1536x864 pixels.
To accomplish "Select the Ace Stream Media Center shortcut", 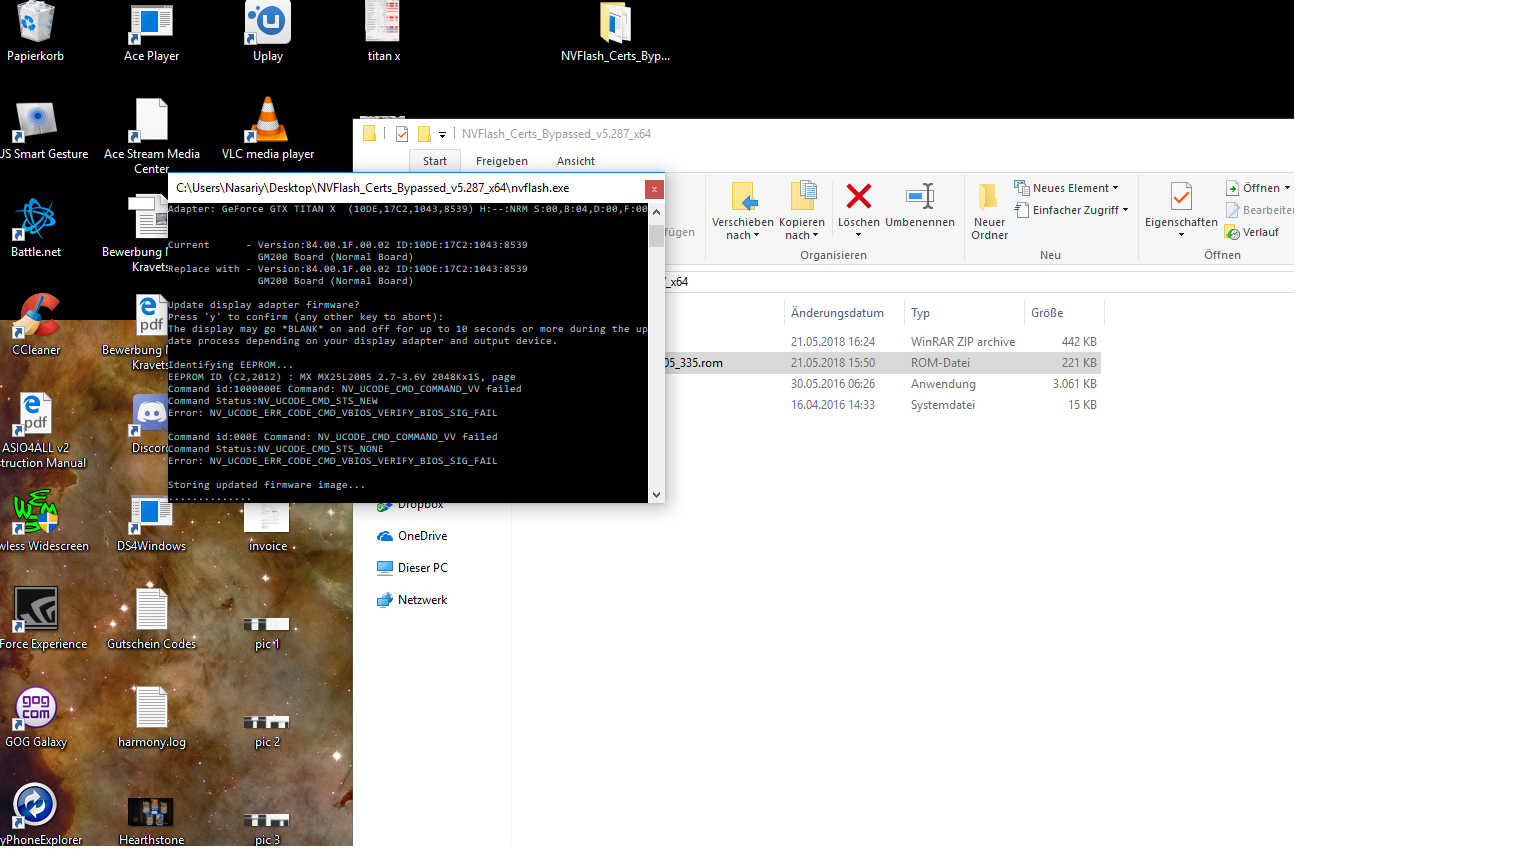I will point(151,135).
